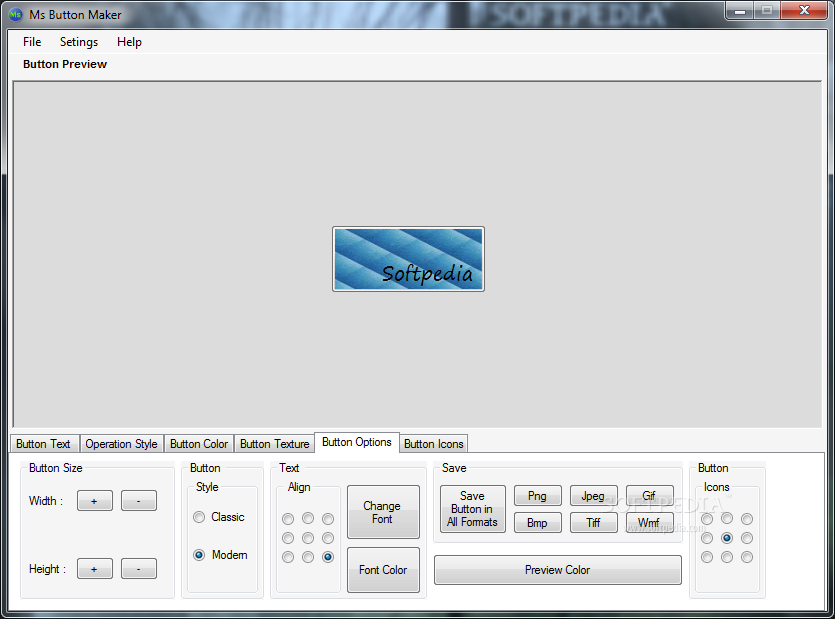Switch to the Button Texture tab
This screenshot has width=835, height=619.
pyautogui.click(x=274, y=444)
